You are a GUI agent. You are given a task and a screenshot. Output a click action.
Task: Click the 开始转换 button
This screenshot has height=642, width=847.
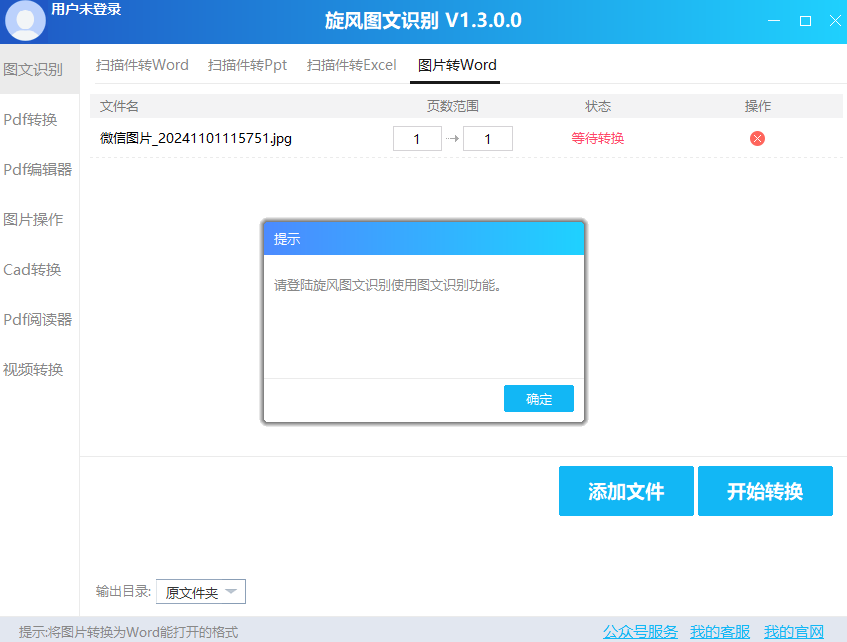pyautogui.click(x=765, y=491)
